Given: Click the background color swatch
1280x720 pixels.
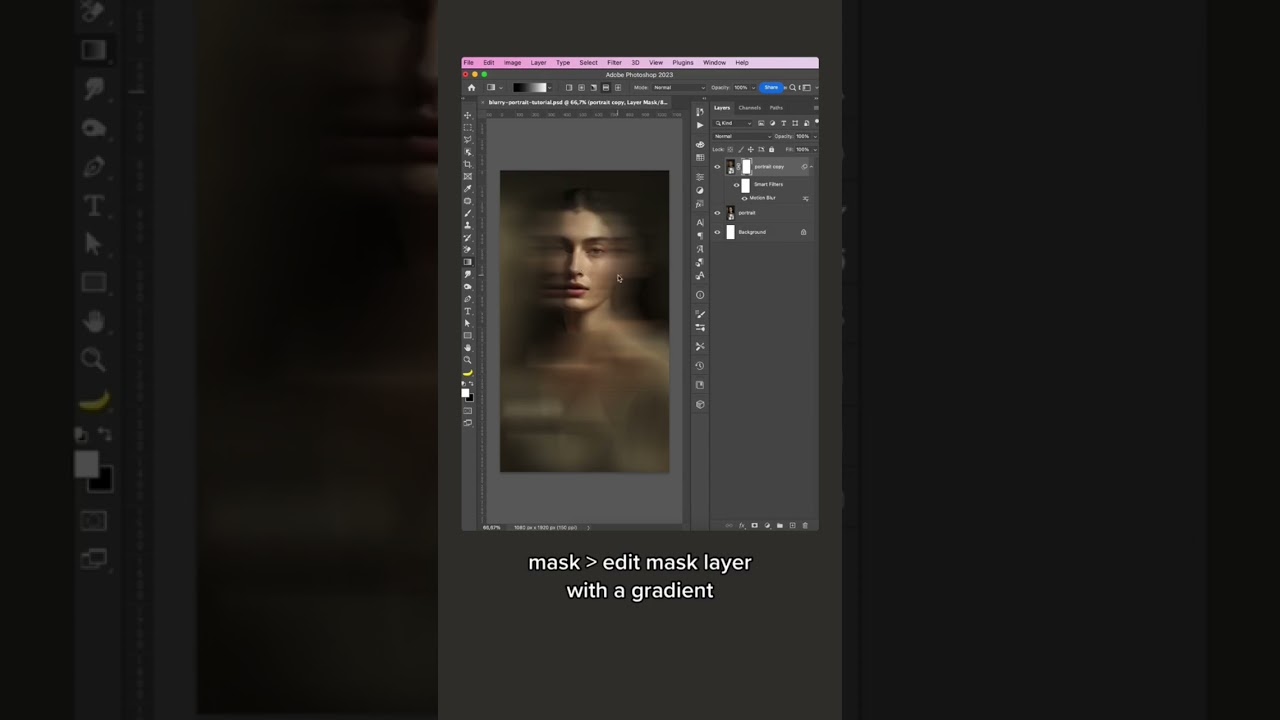Looking at the screenshot, I should coord(470,398).
